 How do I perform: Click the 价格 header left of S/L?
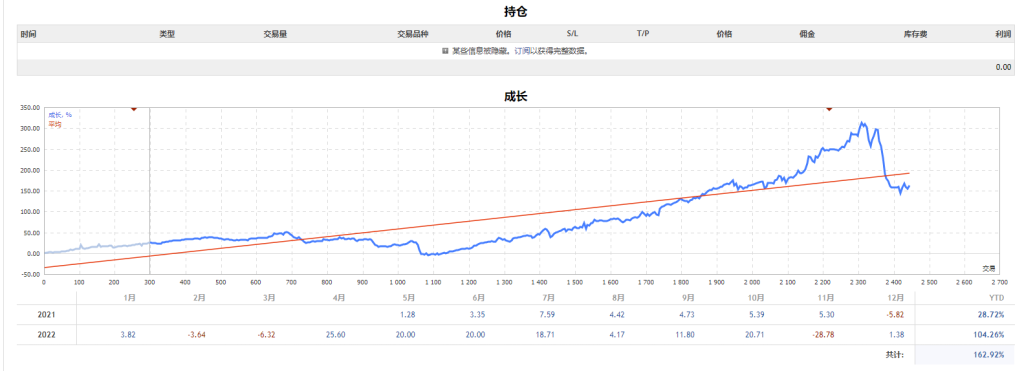(503, 34)
